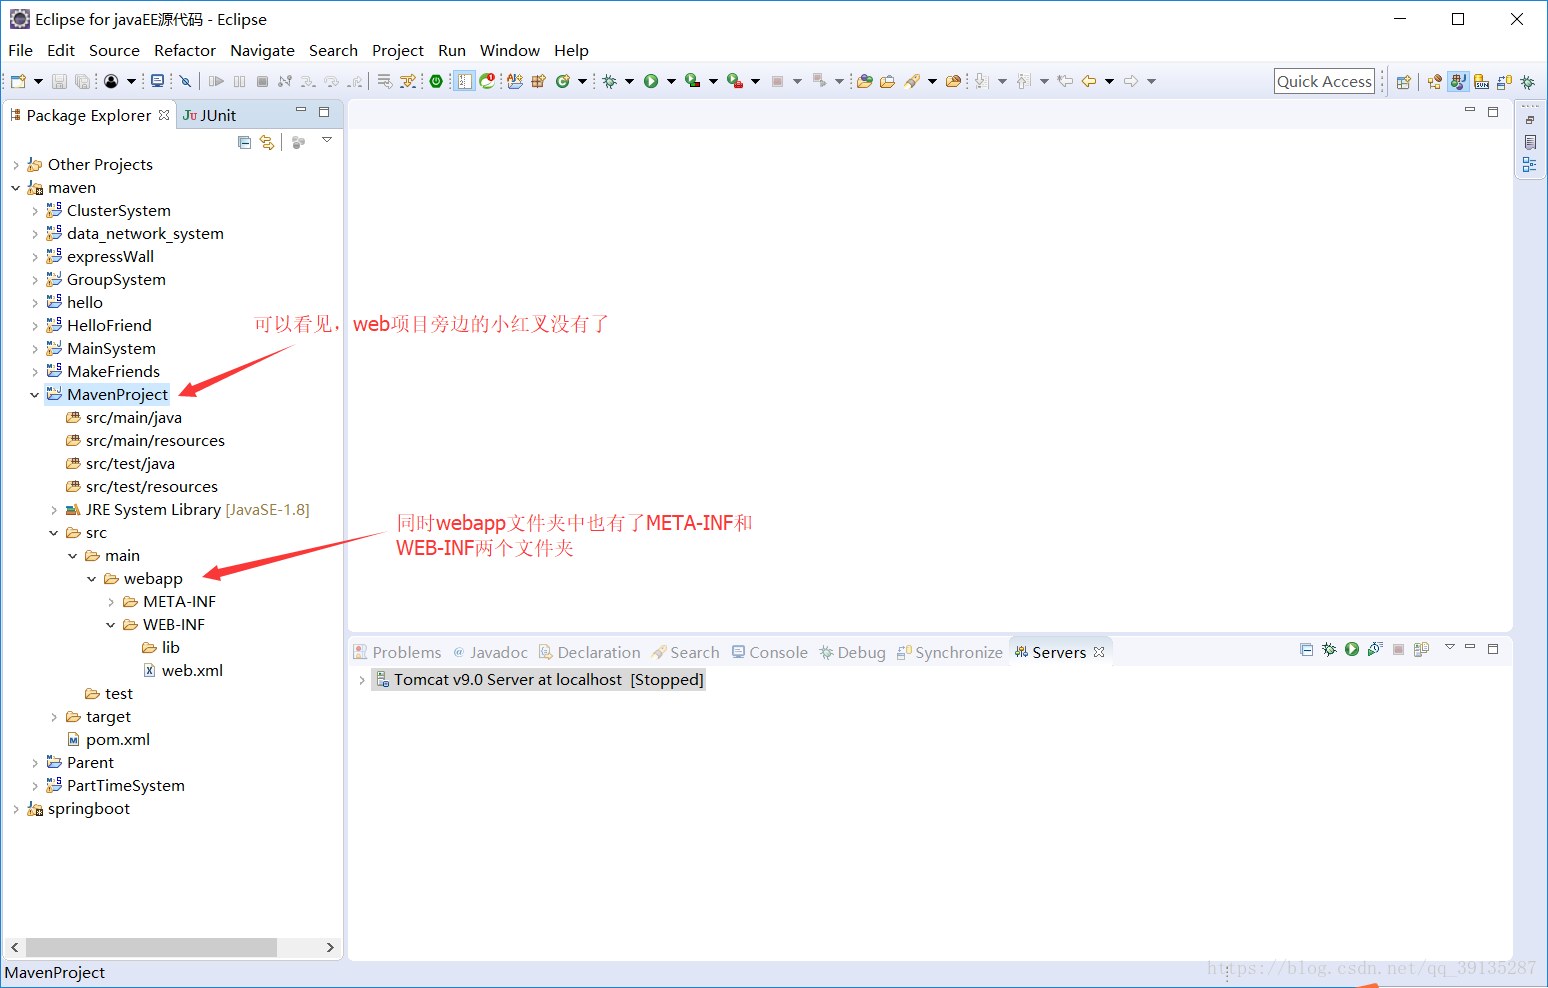The image size is (1548, 988).
Task: Click the right arrow of the Package Explorer scrollbar
Action: click(x=330, y=947)
